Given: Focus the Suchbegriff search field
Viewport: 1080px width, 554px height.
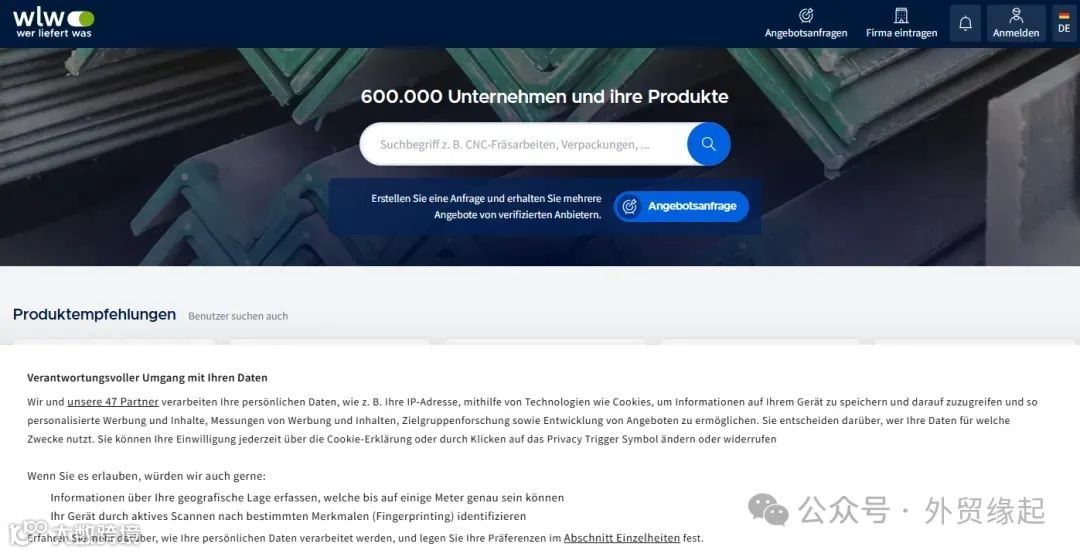Looking at the screenshot, I should coord(523,144).
